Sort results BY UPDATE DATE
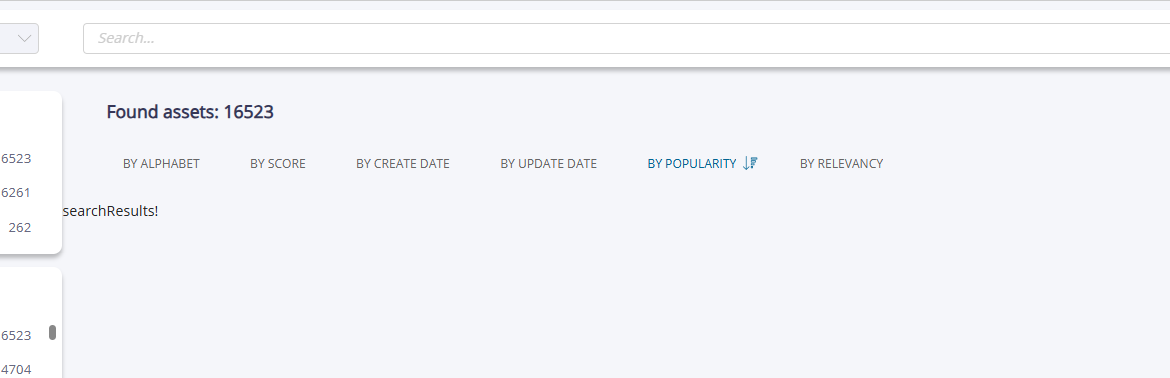The image size is (1170, 378). coord(548,163)
